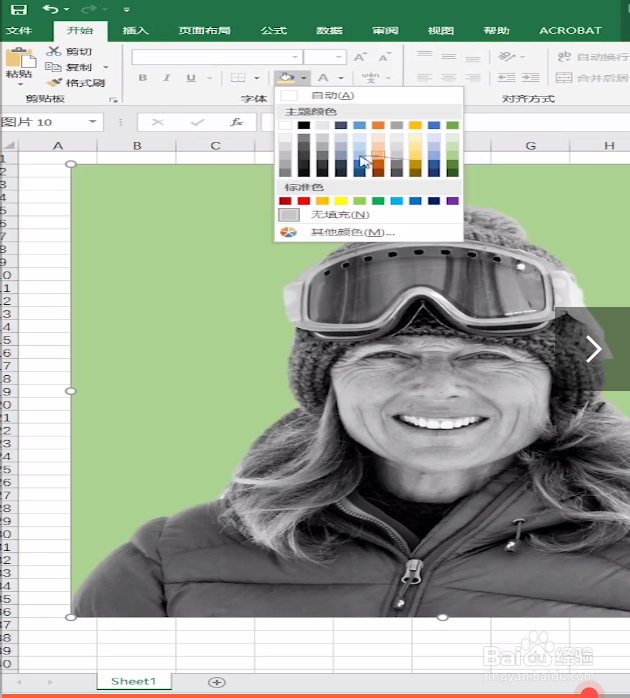Click the Redo arrow icon
The width and height of the screenshot is (630, 698).
tap(89, 8)
